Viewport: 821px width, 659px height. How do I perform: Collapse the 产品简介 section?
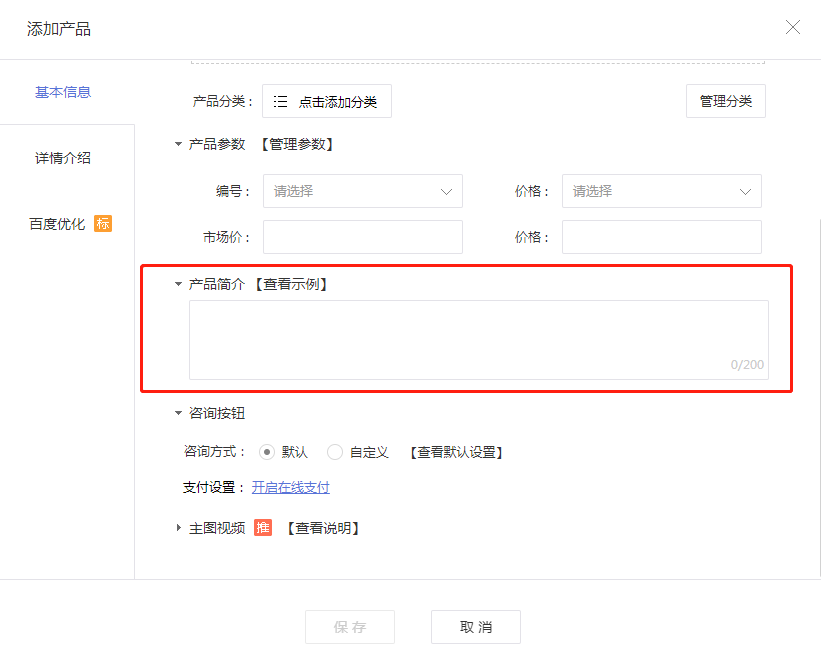178,284
